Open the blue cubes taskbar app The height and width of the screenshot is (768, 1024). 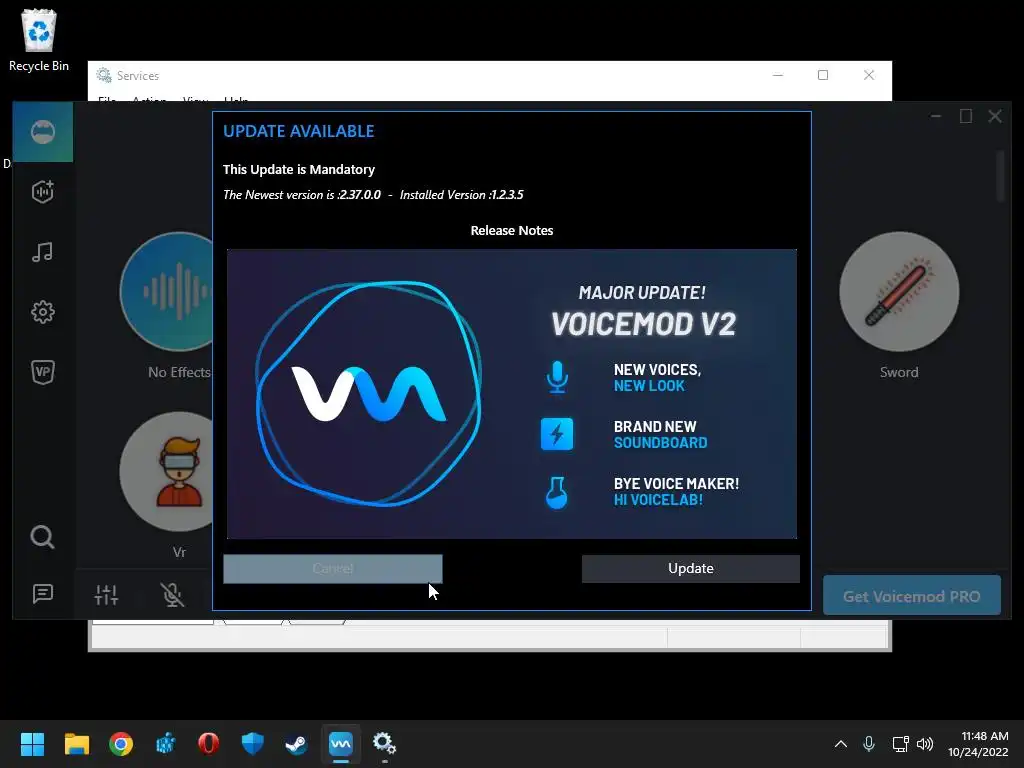(165, 744)
